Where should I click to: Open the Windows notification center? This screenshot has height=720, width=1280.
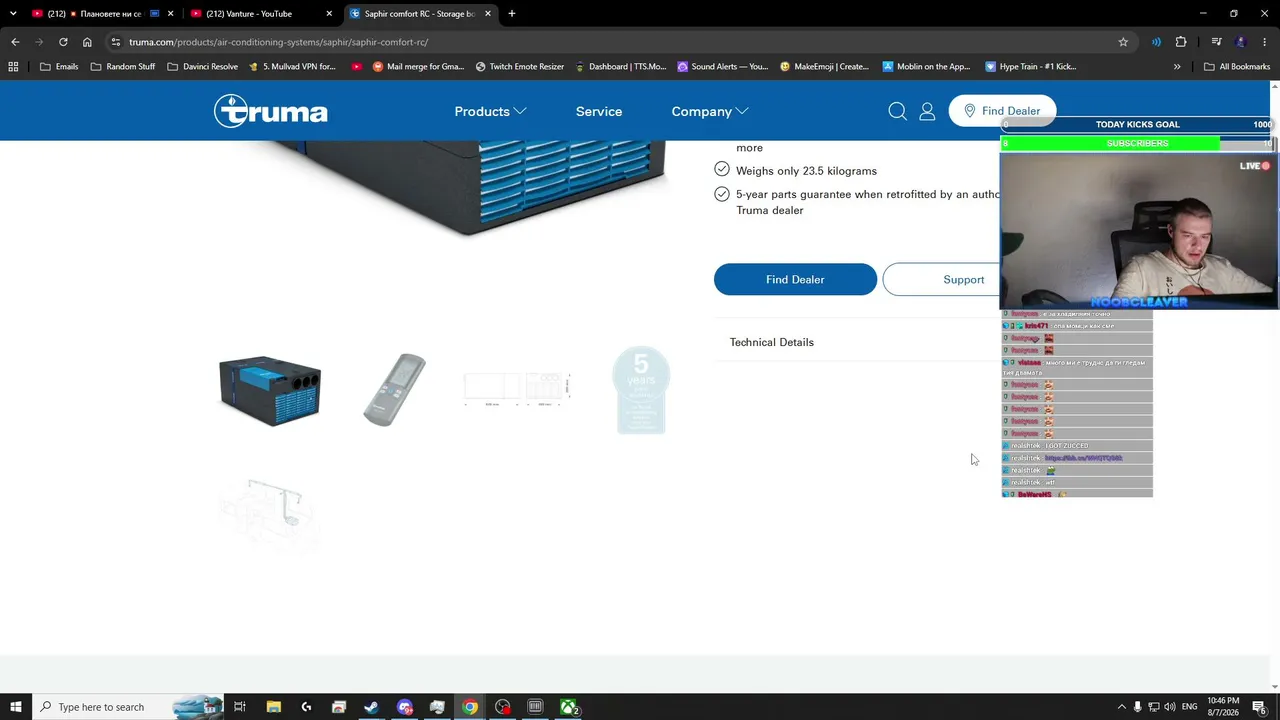pos(1259,707)
